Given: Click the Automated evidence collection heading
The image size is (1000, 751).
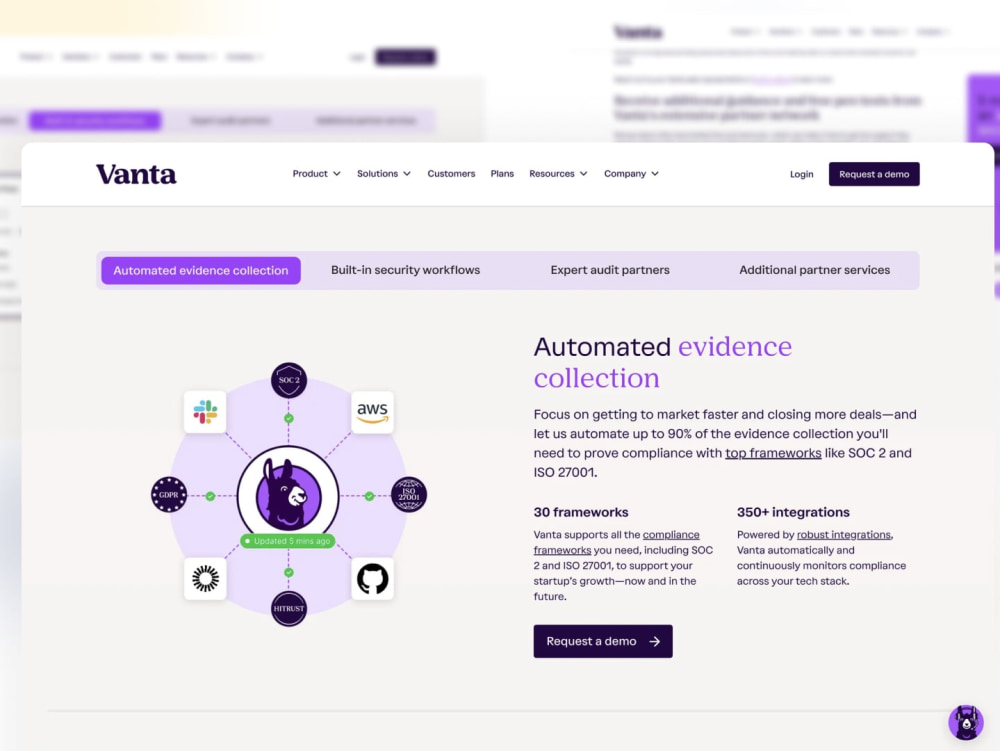Looking at the screenshot, I should tap(663, 362).
